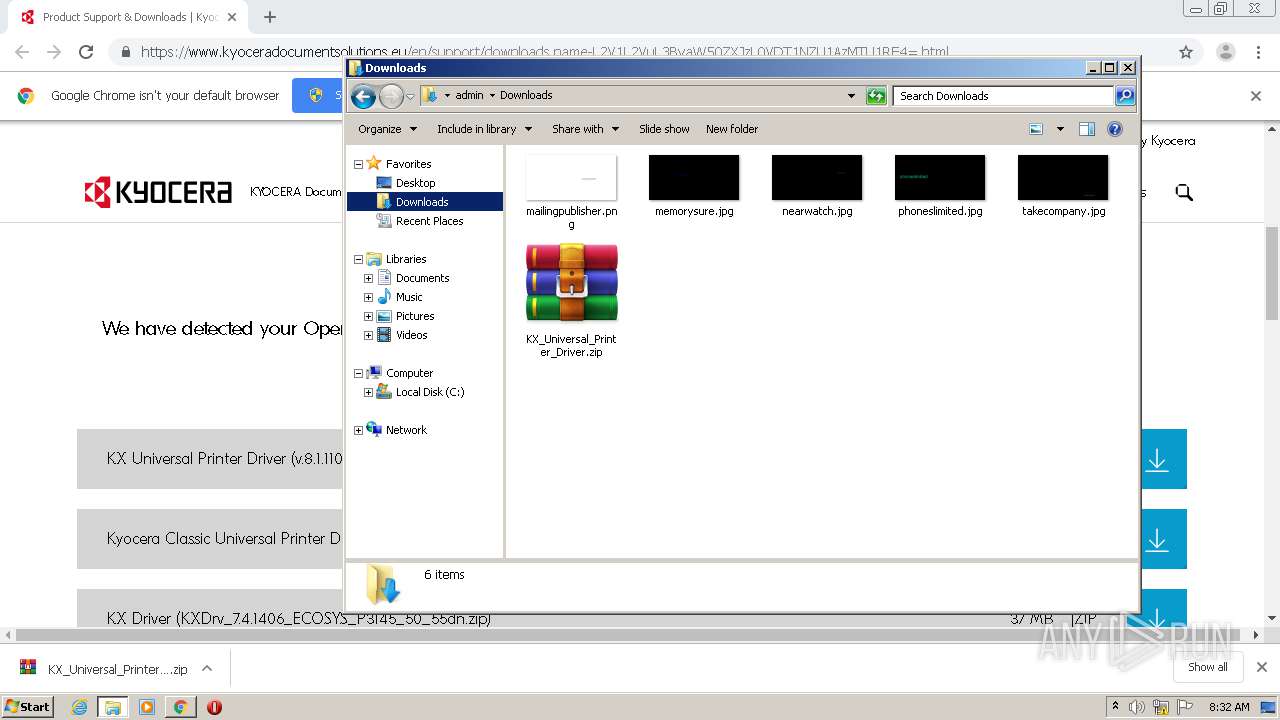The width and height of the screenshot is (1280, 720).
Task: Click the page vertical scrollbar in Chrome
Action: pyautogui.click(x=1271, y=273)
